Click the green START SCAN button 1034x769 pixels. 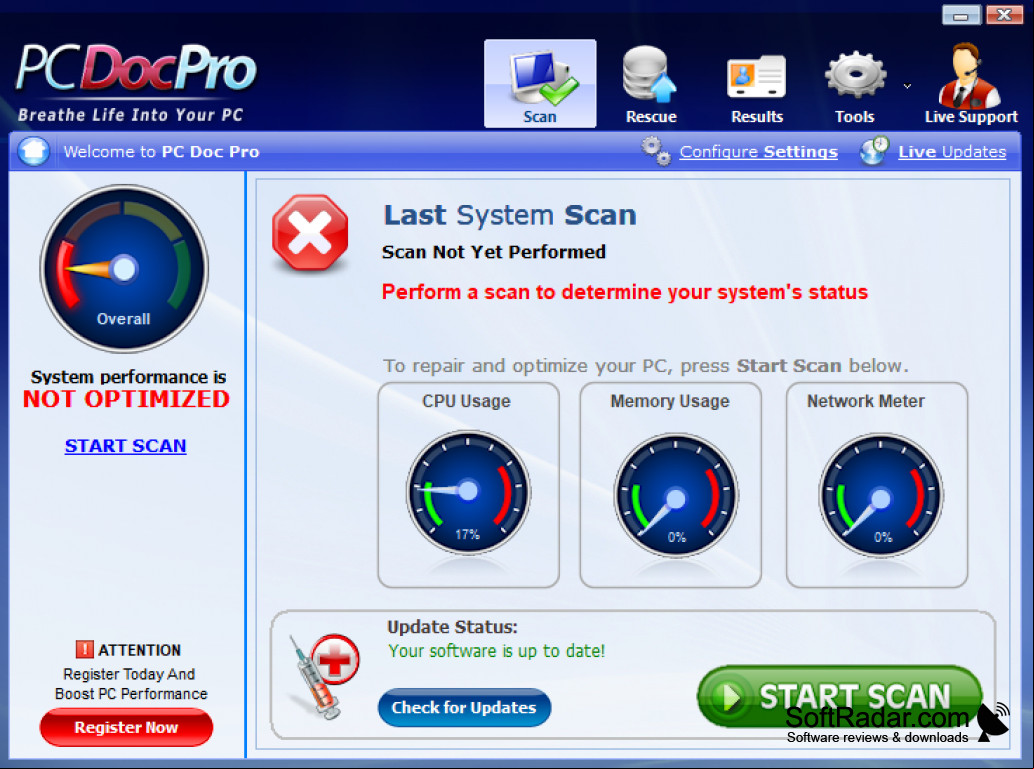coord(839,696)
